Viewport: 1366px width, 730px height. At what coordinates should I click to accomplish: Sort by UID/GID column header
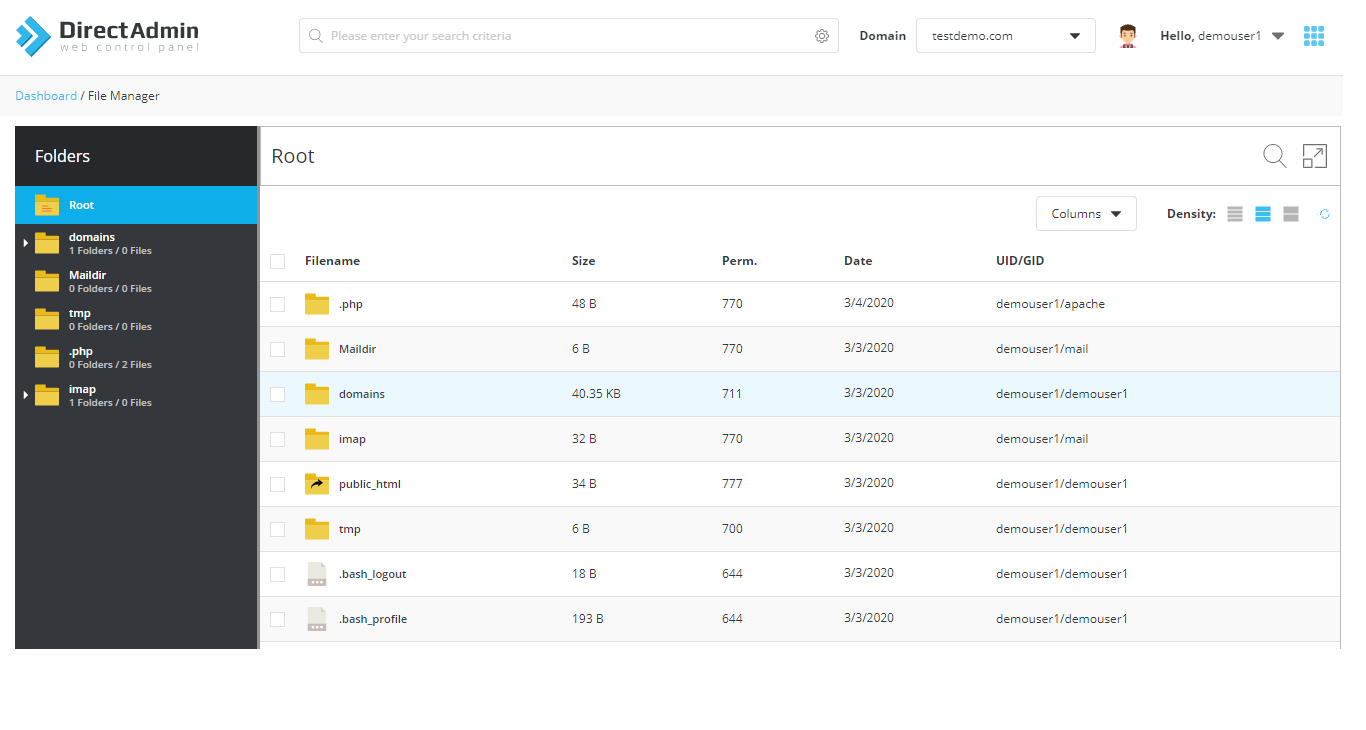click(x=1020, y=261)
